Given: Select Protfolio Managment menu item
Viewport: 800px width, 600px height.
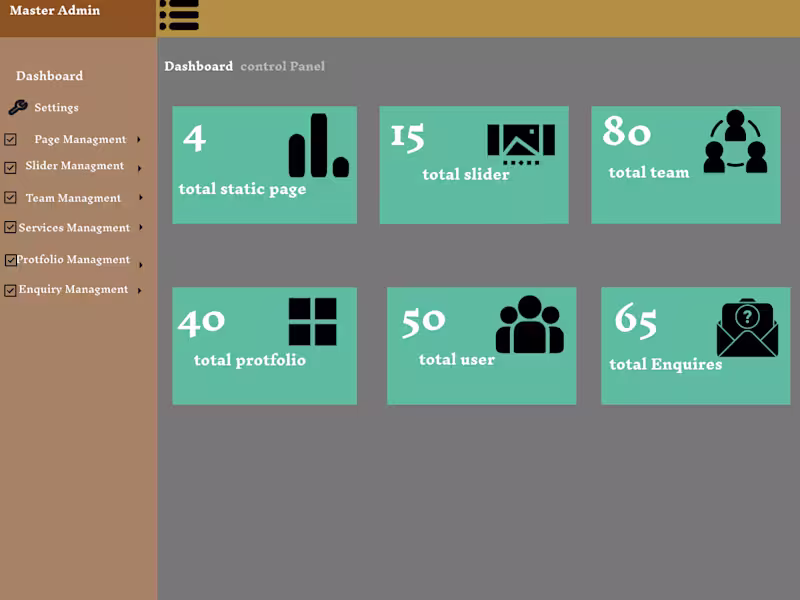Looking at the screenshot, I should point(73,260).
